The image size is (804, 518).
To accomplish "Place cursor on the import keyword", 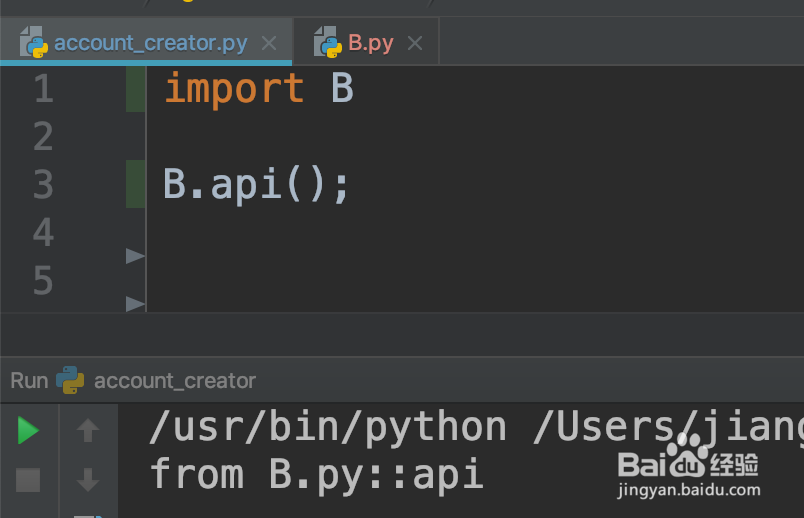I will click(x=234, y=89).
